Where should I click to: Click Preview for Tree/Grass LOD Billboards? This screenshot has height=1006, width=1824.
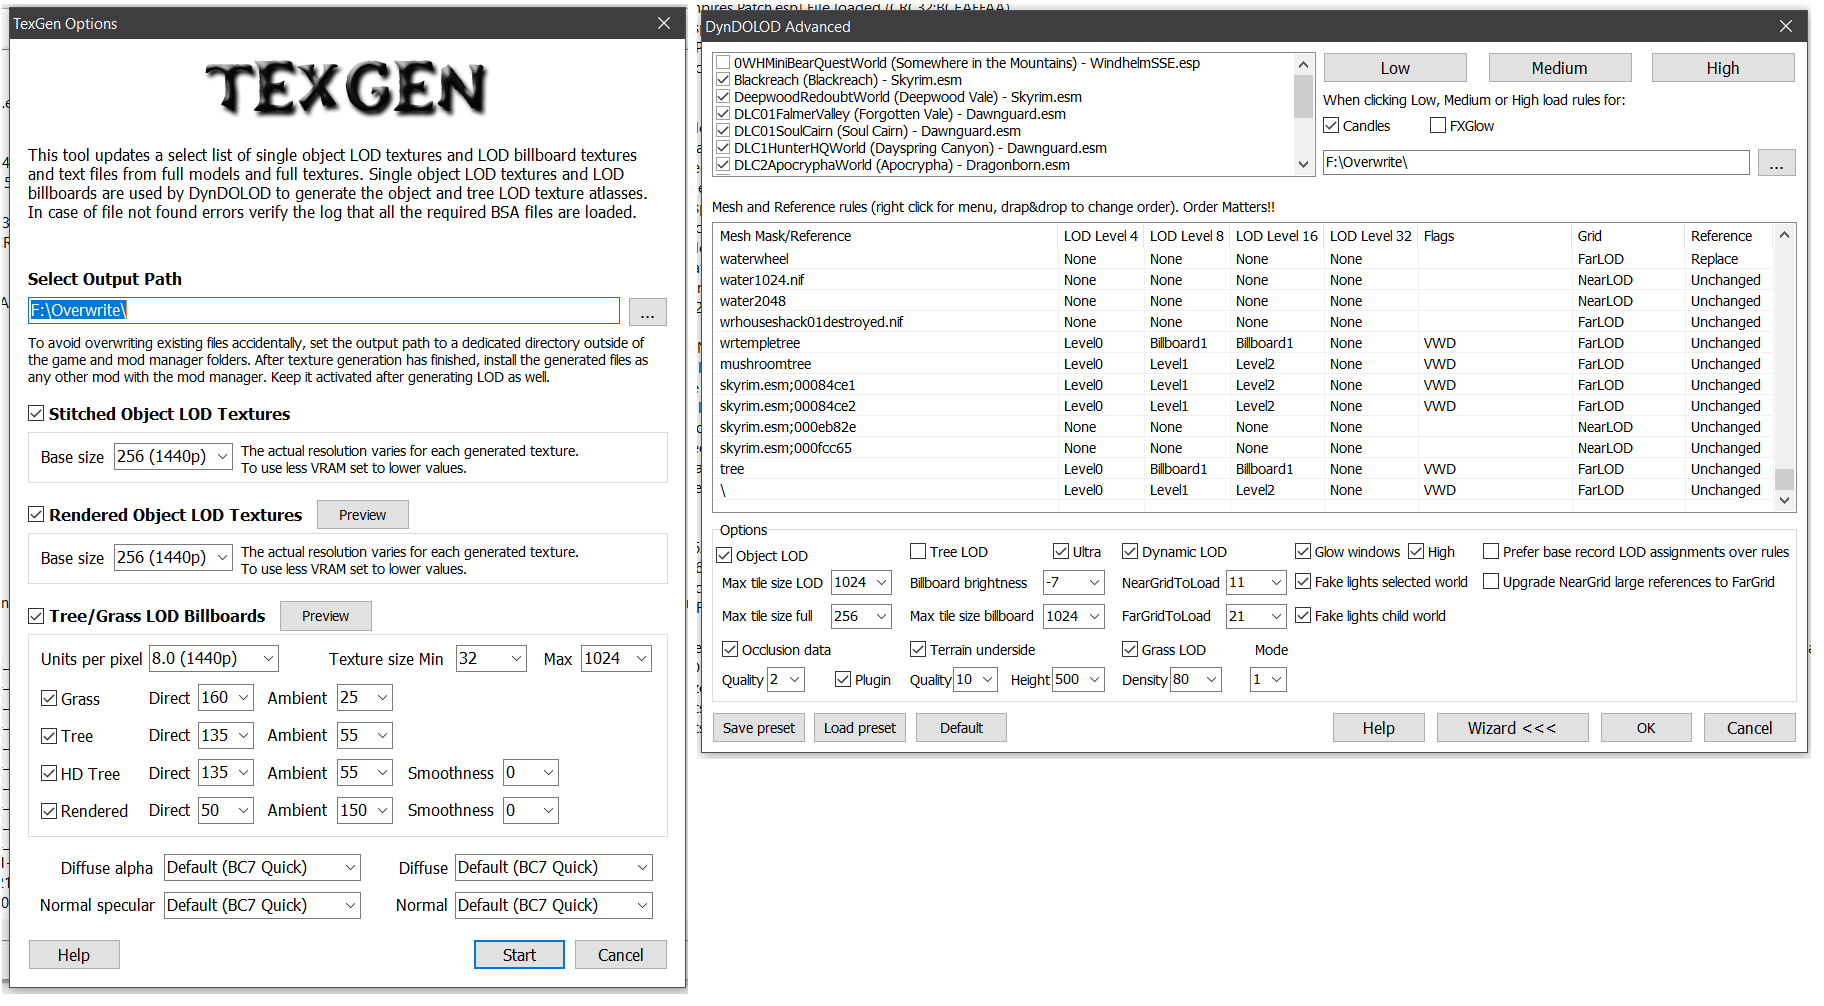pyautogui.click(x=326, y=616)
